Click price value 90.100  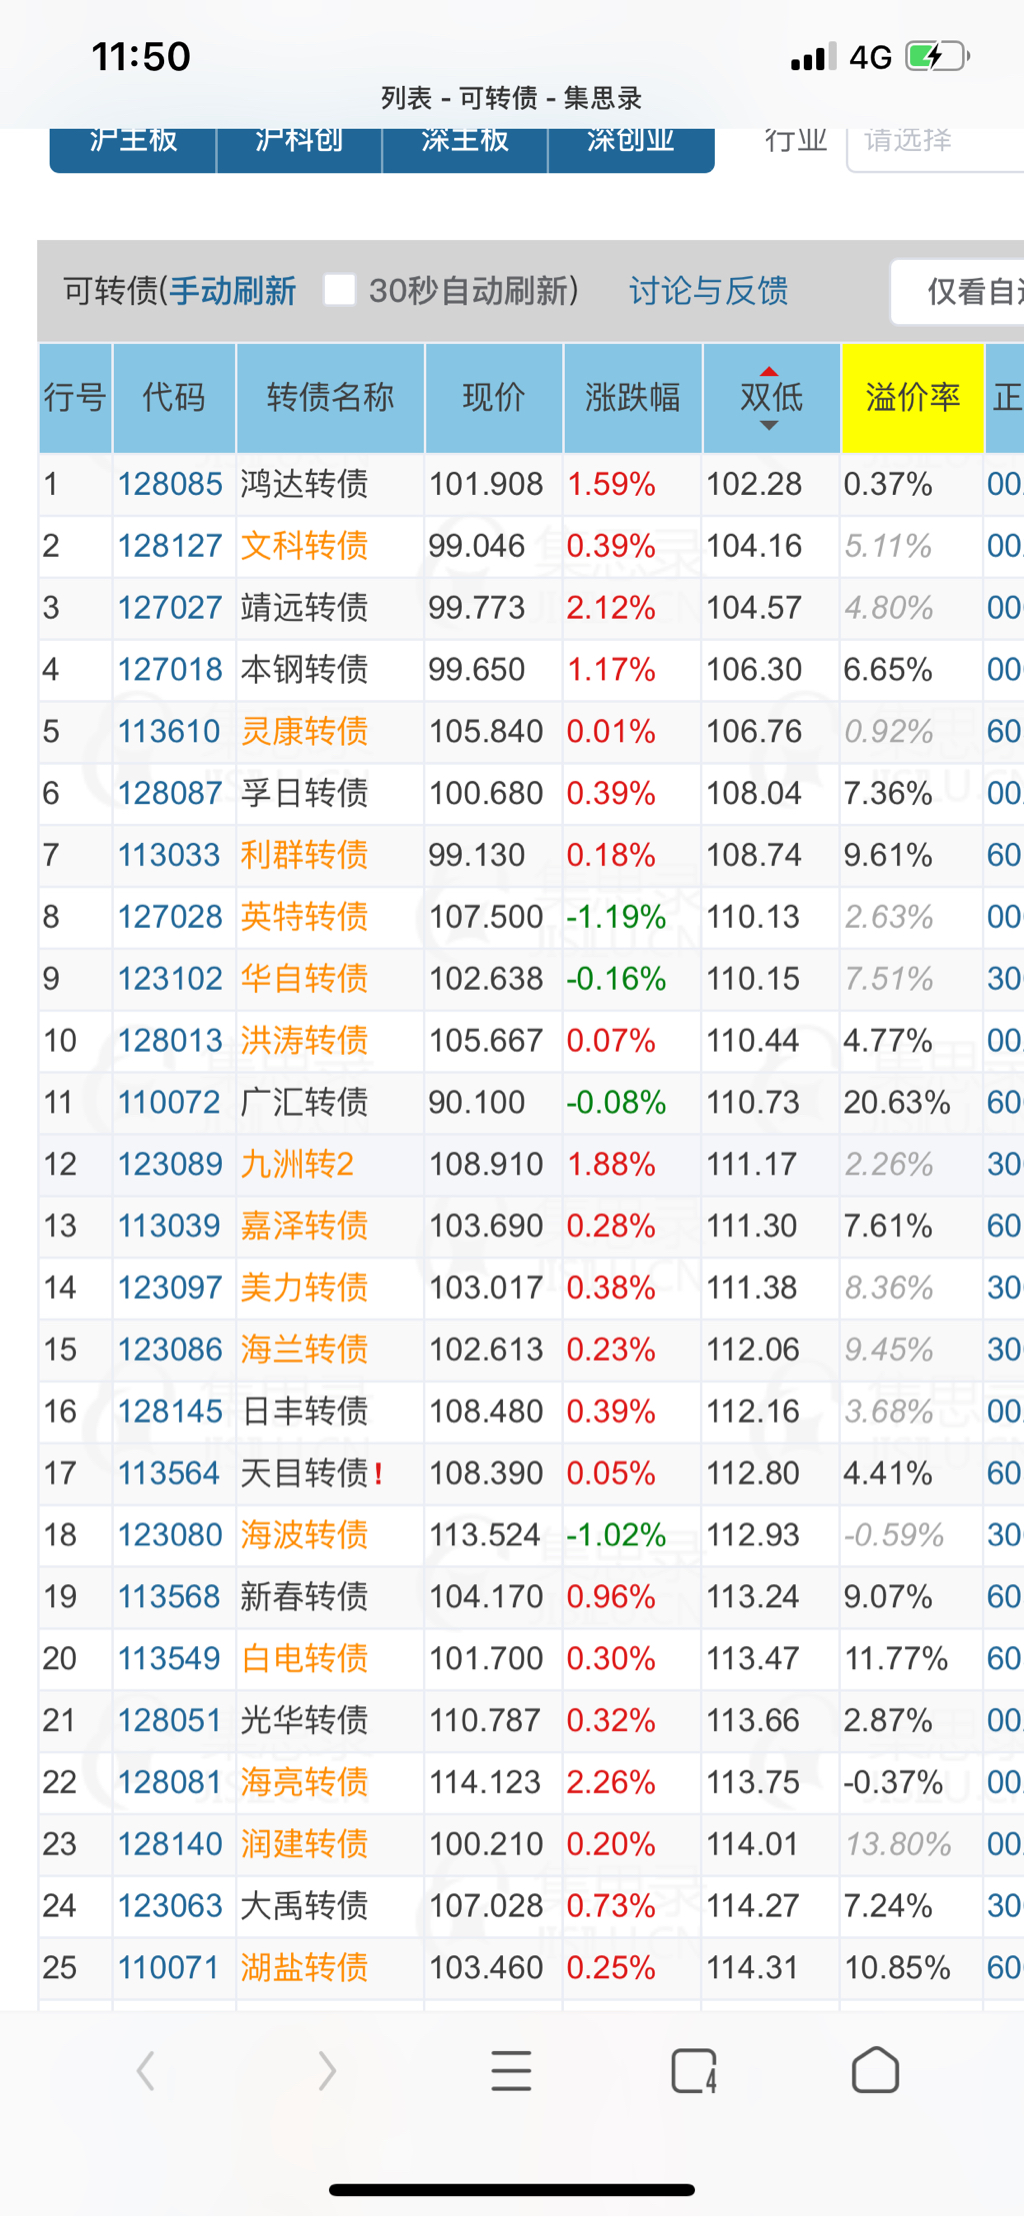(x=477, y=1102)
